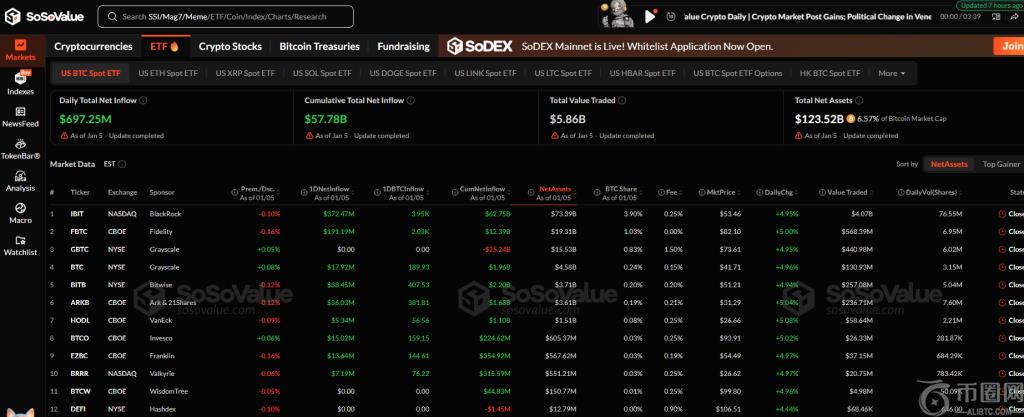1024x417 pixels.
Task: Open the Fundraising tab
Action: tap(404, 46)
